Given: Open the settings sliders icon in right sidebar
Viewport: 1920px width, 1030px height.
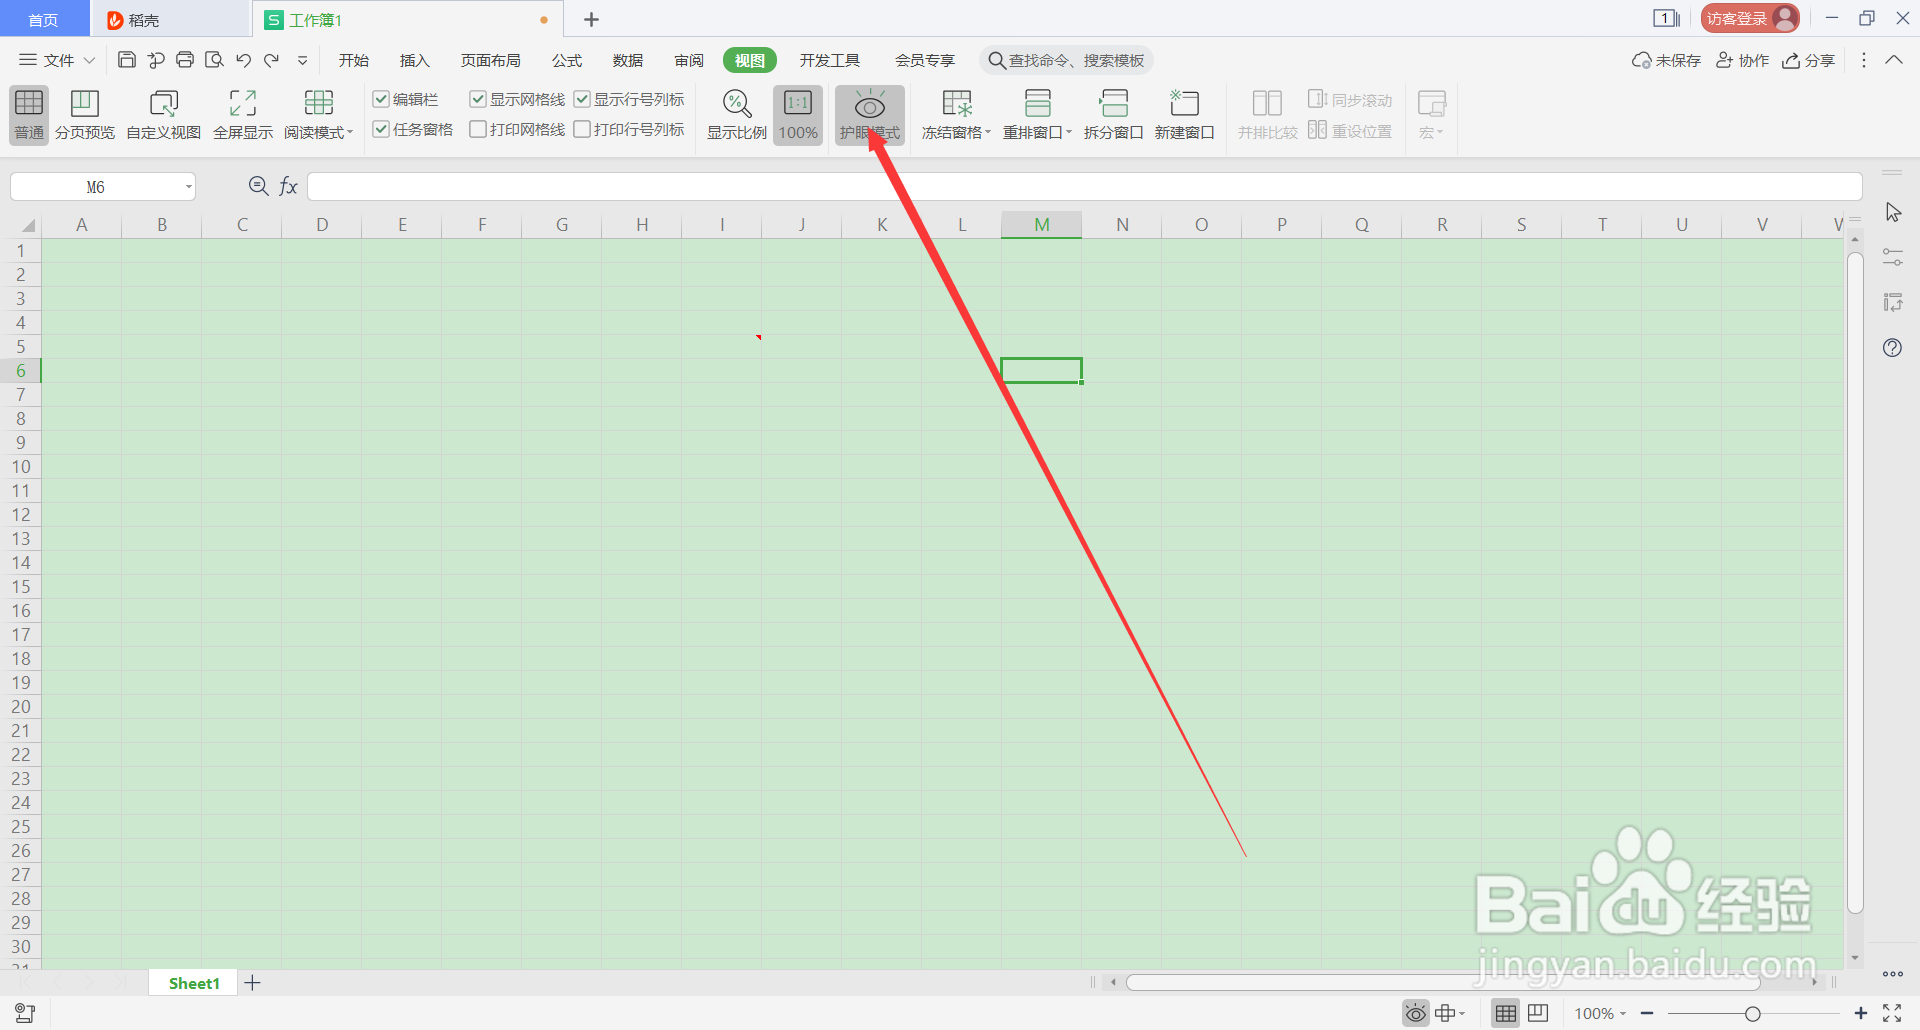Looking at the screenshot, I should [1893, 258].
